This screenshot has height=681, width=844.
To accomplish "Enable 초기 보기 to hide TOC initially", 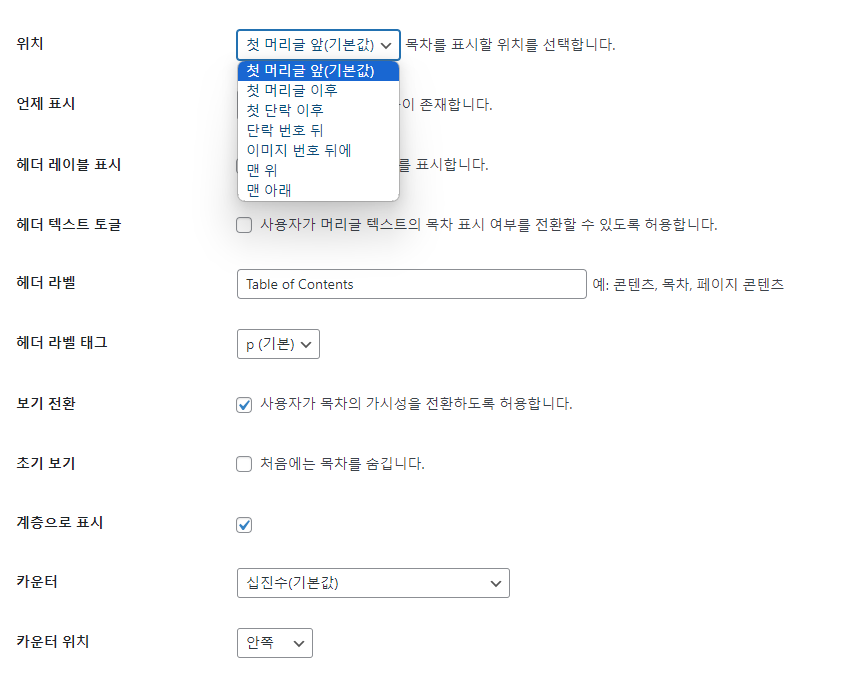I will [x=243, y=463].
